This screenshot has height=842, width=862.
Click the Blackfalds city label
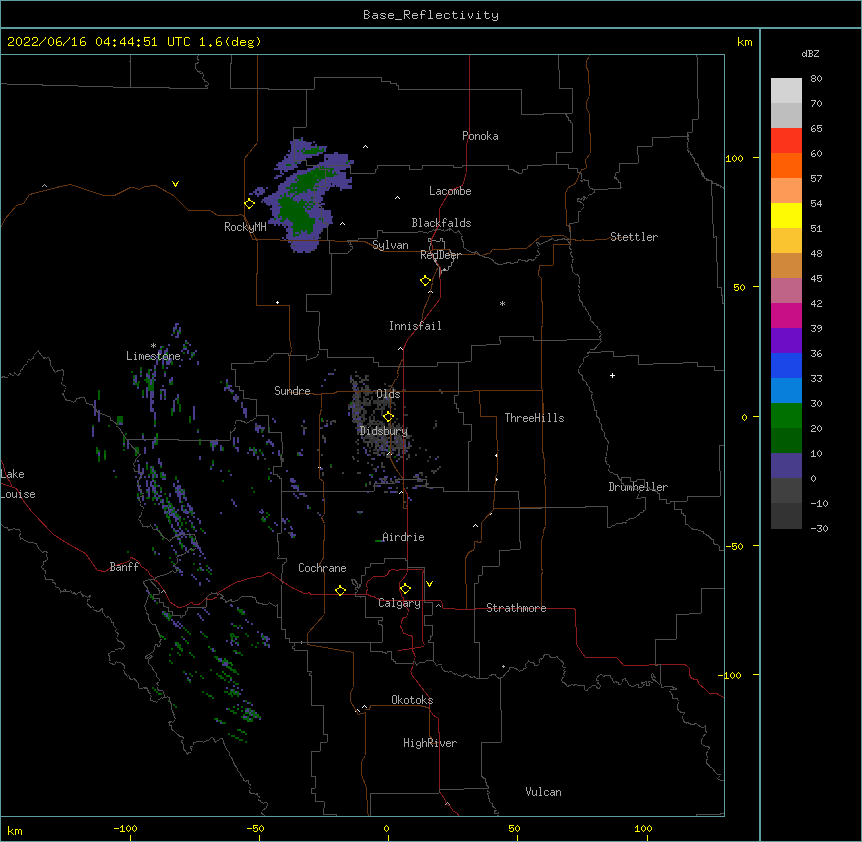(441, 223)
